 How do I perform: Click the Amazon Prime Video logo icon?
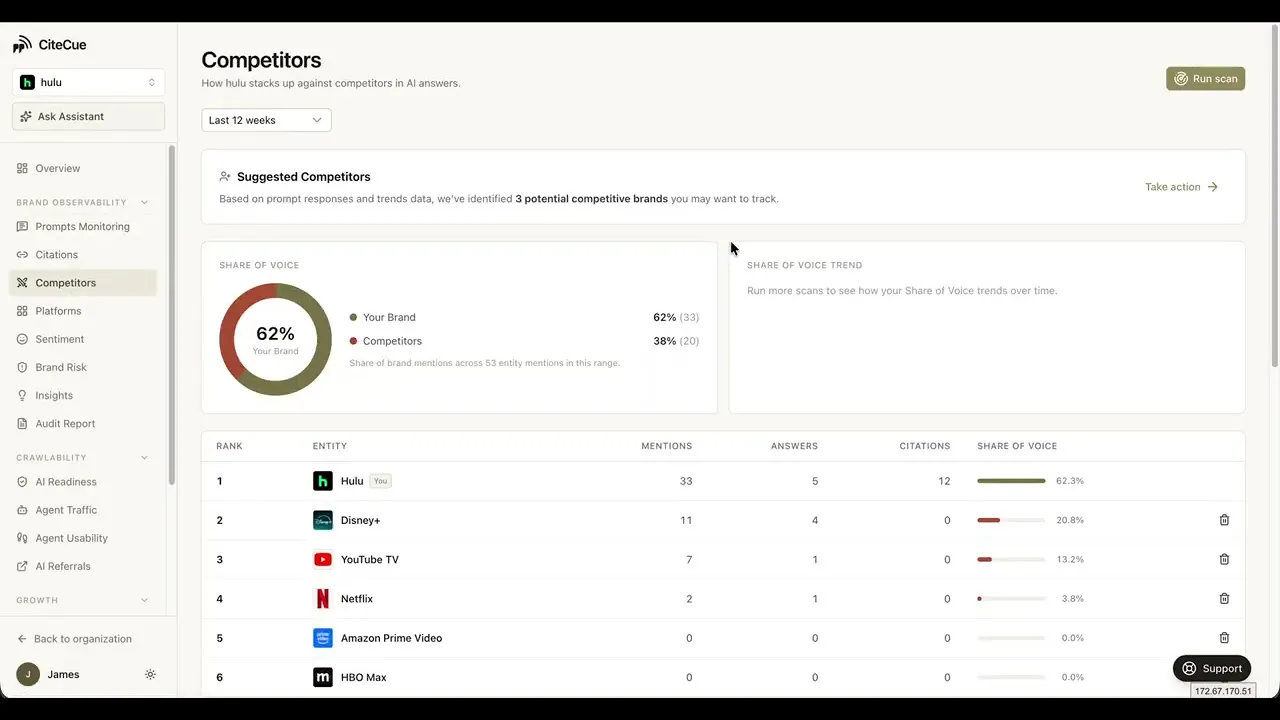pyautogui.click(x=322, y=637)
